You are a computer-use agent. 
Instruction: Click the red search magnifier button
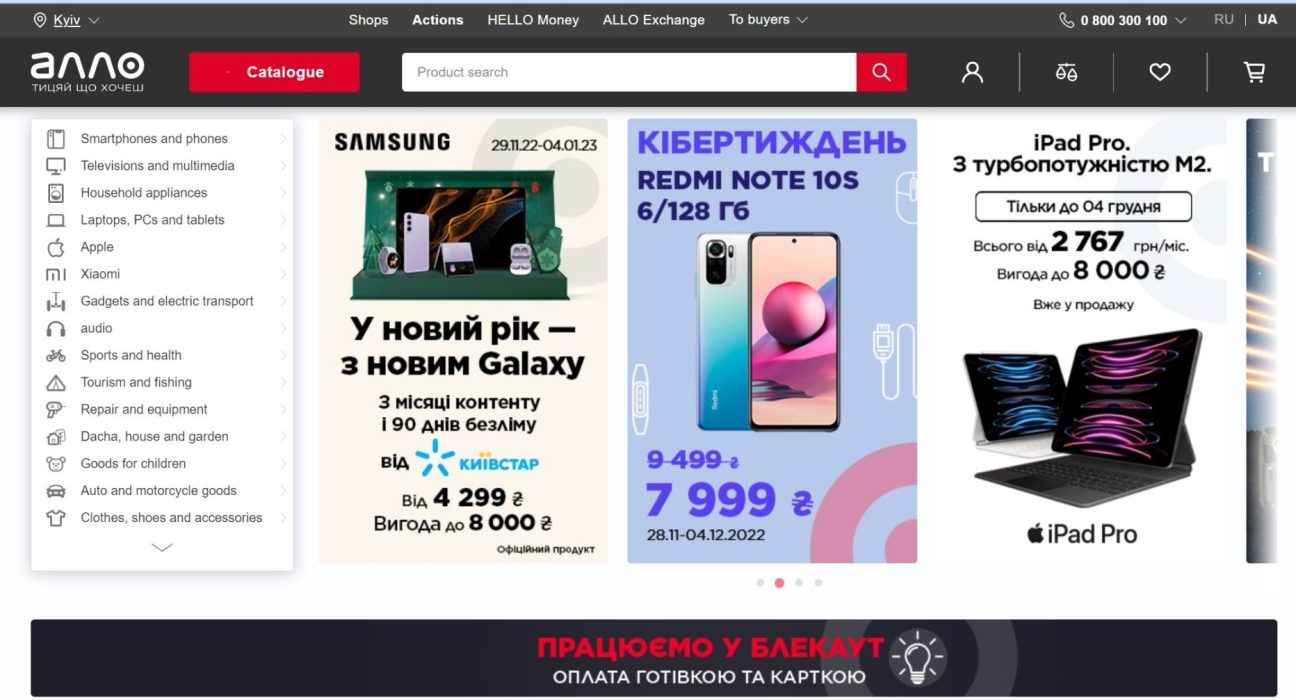click(x=881, y=72)
